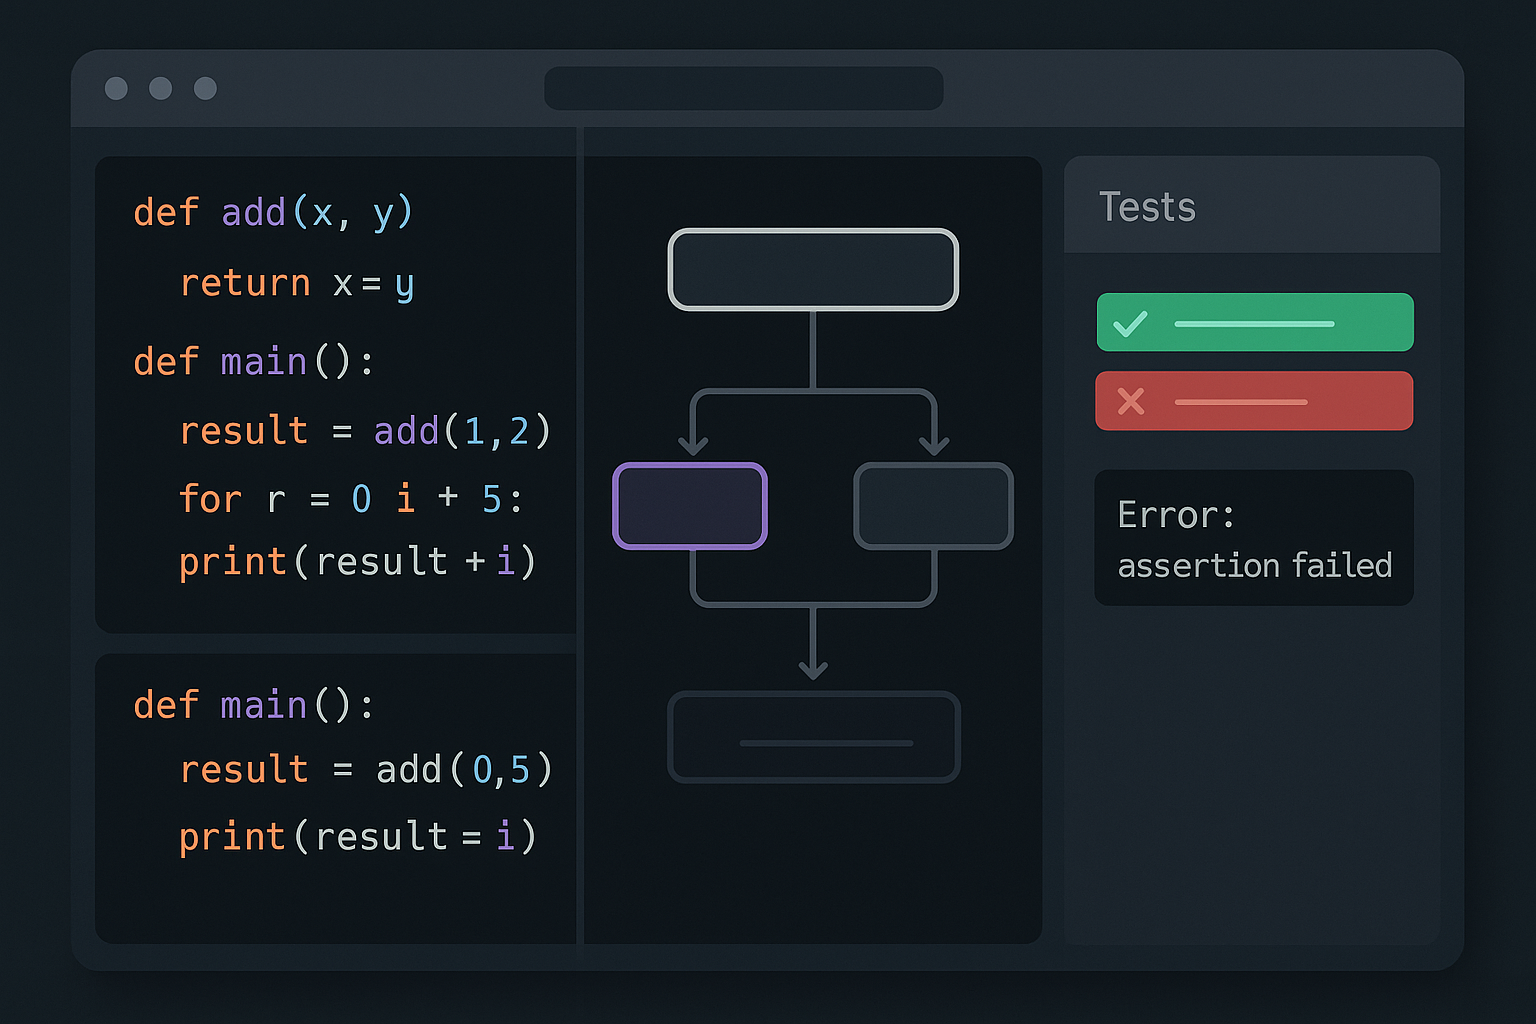1536x1024 pixels.
Task: Click the Tests panel header
Action: [x=1252, y=205]
